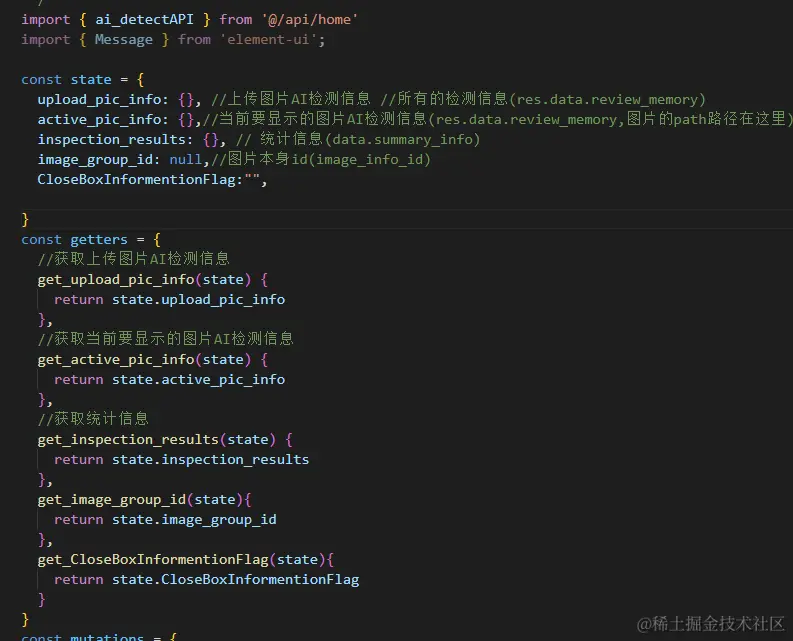
Task: Click the comment '//图片本身id(image_info_id)'
Action: pos(321,159)
